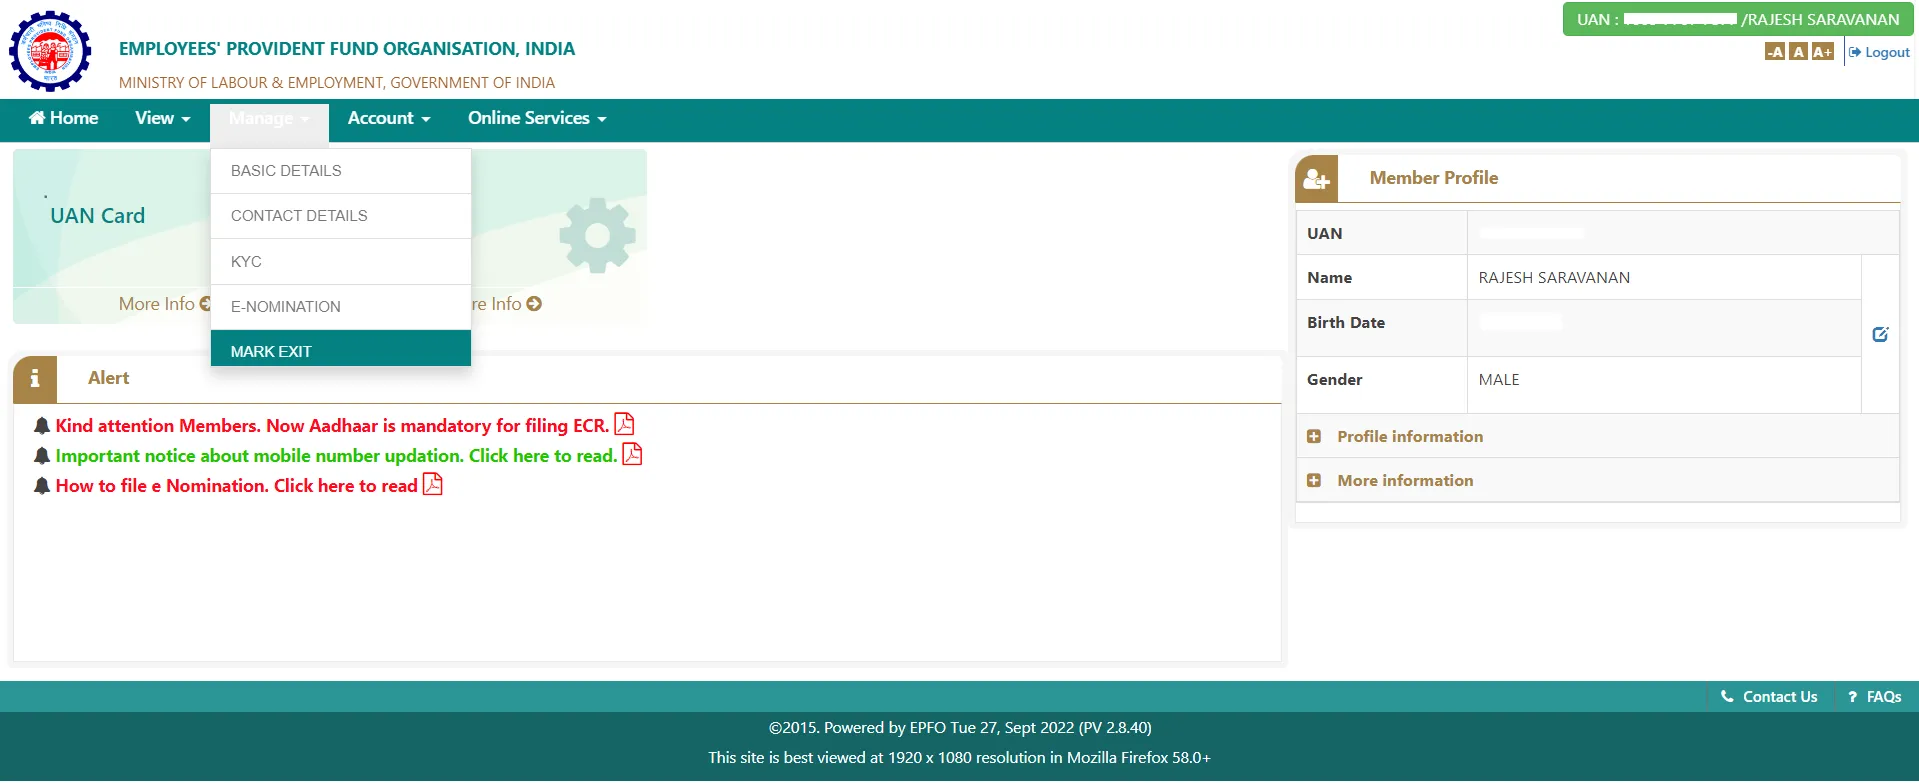Open How to file e Nomination guide
1919x783 pixels.
point(236,486)
